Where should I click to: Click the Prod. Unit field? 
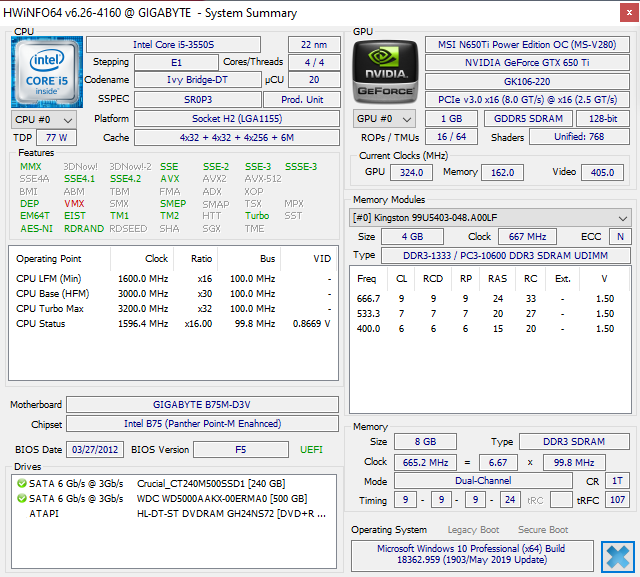(302, 100)
